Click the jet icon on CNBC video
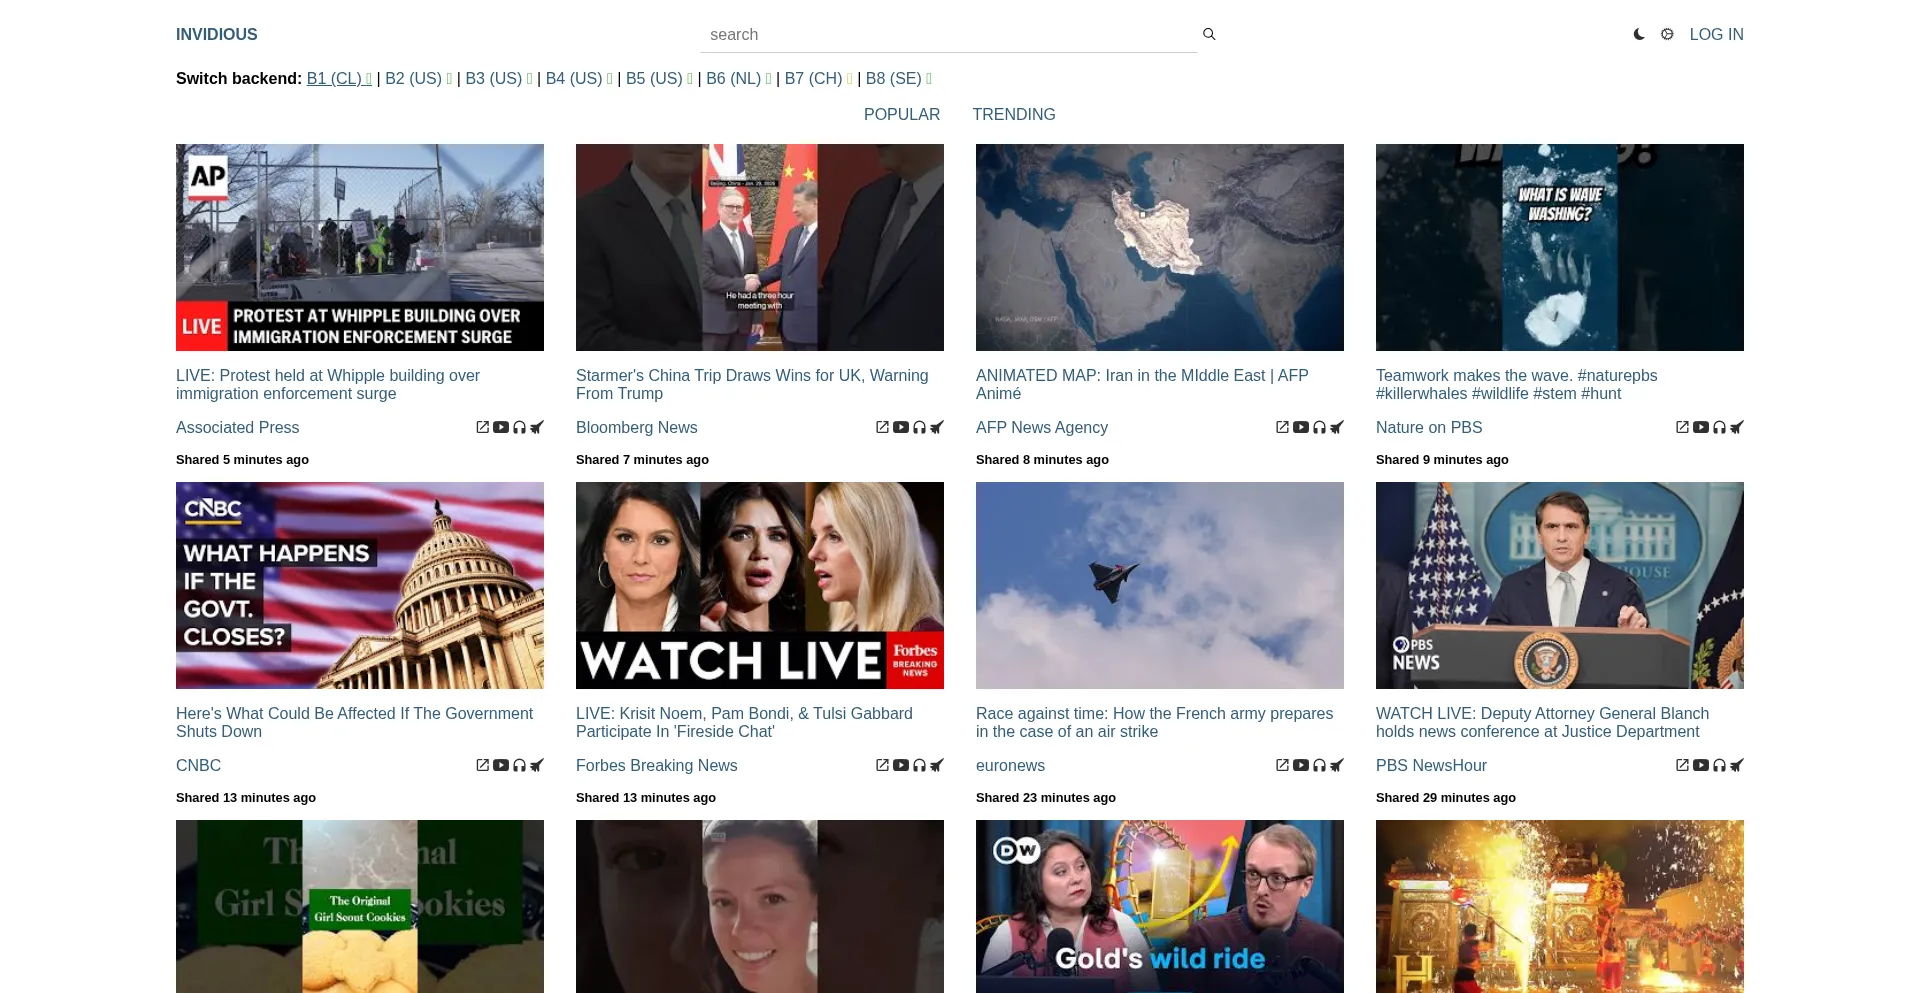1920x993 pixels. (x=537, y=765)
